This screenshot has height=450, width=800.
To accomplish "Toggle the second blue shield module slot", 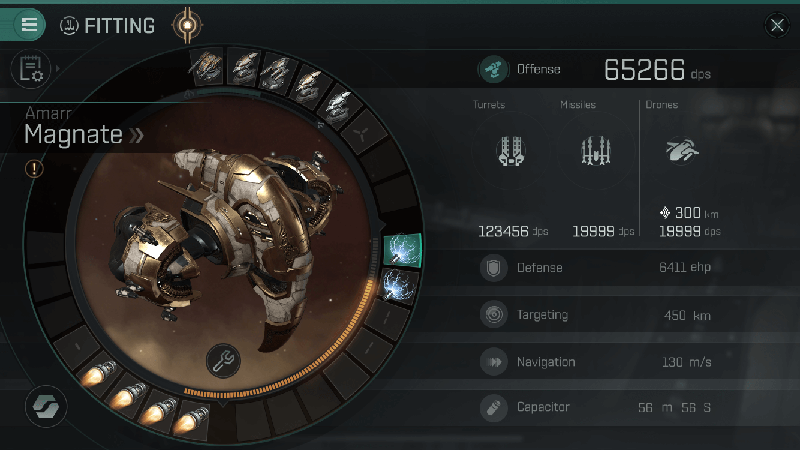I will pos(399,285).
